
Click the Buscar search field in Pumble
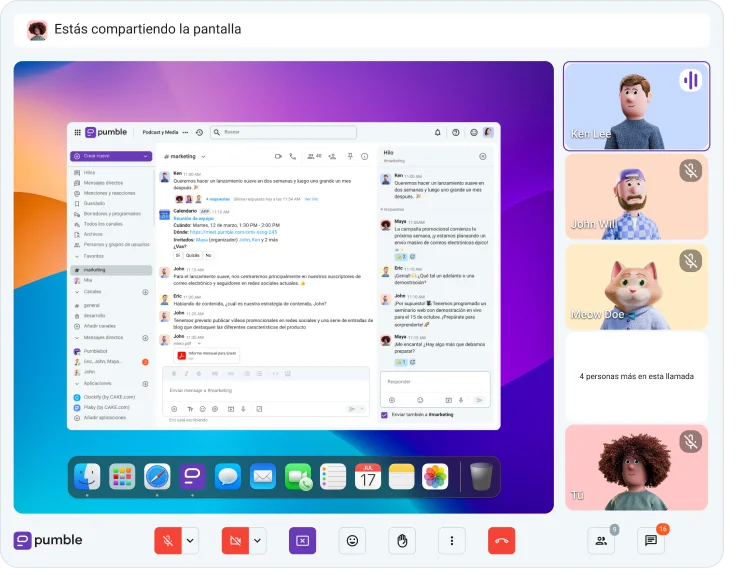click(x=283, y=132)
